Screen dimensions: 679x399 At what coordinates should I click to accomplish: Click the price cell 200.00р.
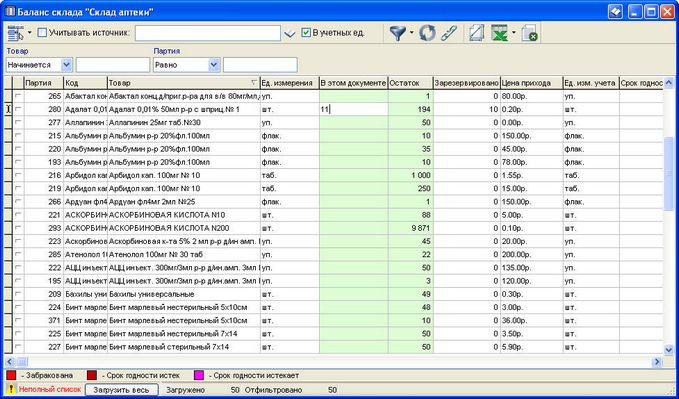click(x=531, y=254)
